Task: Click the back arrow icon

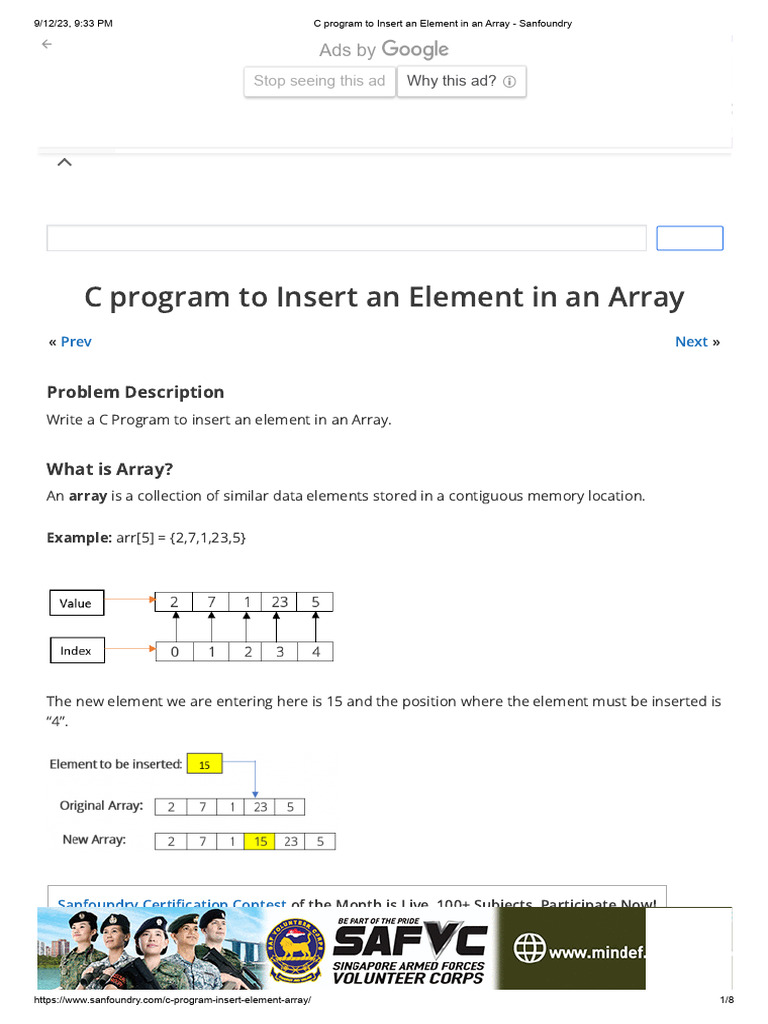Action: pos(46,45)
